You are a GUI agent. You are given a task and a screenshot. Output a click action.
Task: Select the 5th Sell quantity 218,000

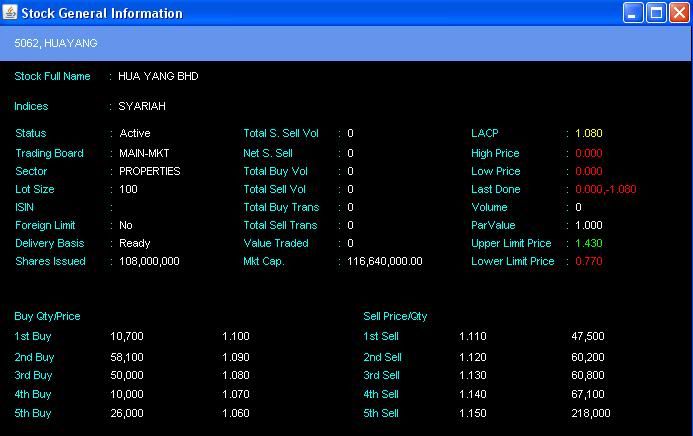[590, 413]
